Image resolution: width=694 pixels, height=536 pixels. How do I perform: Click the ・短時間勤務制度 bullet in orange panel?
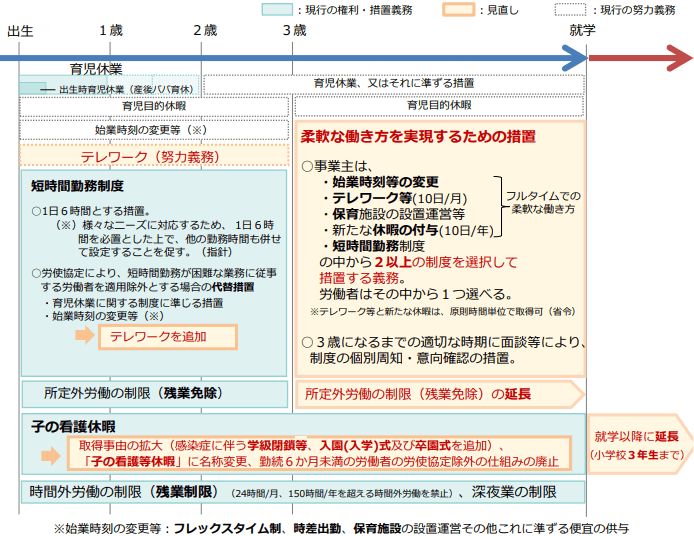click(373, 246)
